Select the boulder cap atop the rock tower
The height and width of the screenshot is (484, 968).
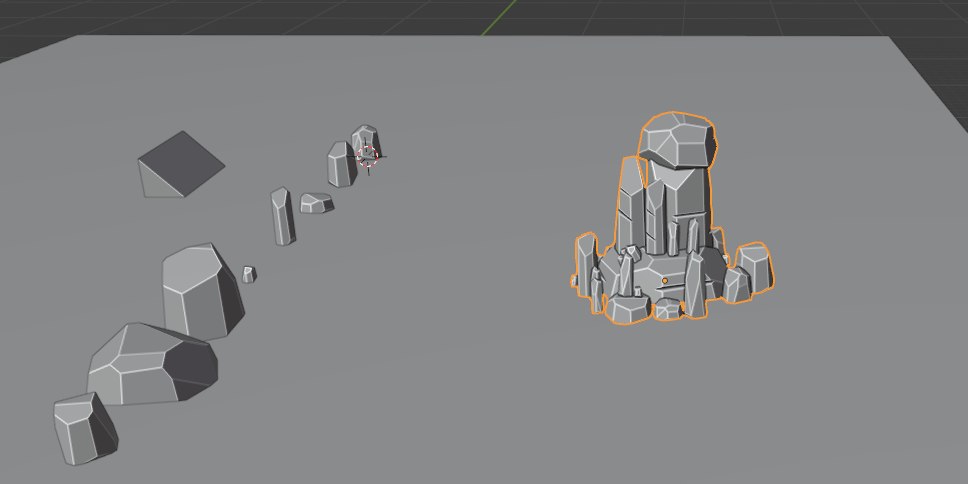coord(678,141)
